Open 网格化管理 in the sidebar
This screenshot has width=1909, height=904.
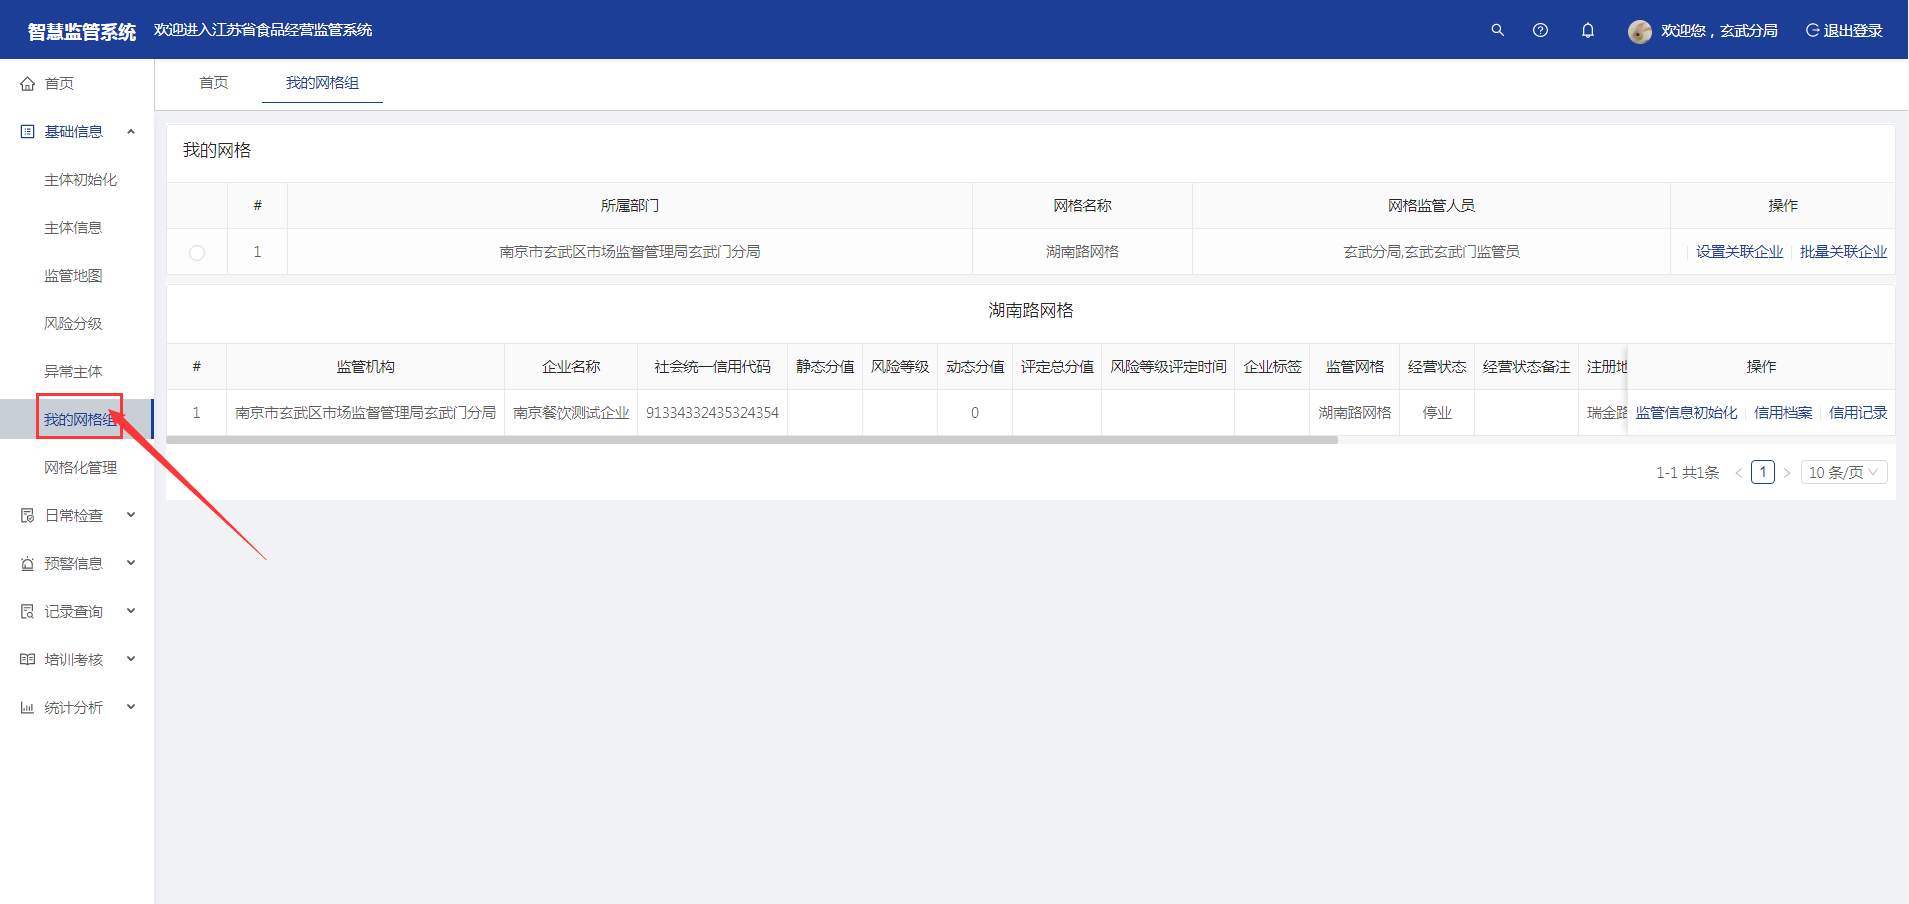[x=80, y=468]
